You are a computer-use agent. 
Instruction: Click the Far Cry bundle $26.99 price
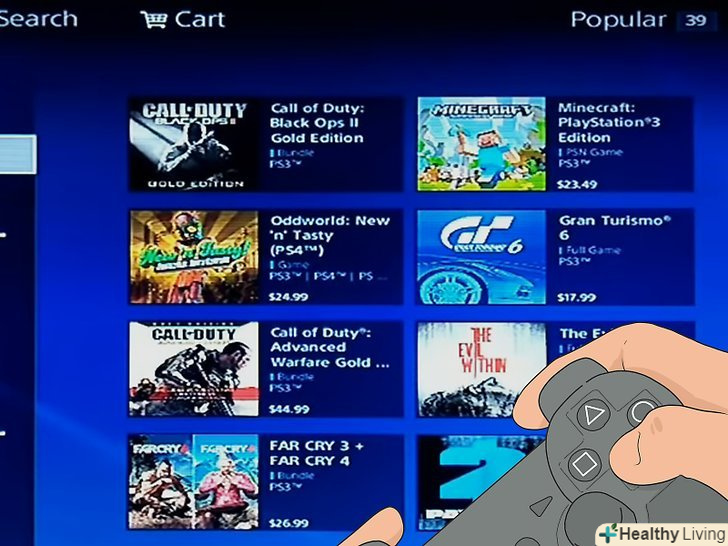(289, 523)
